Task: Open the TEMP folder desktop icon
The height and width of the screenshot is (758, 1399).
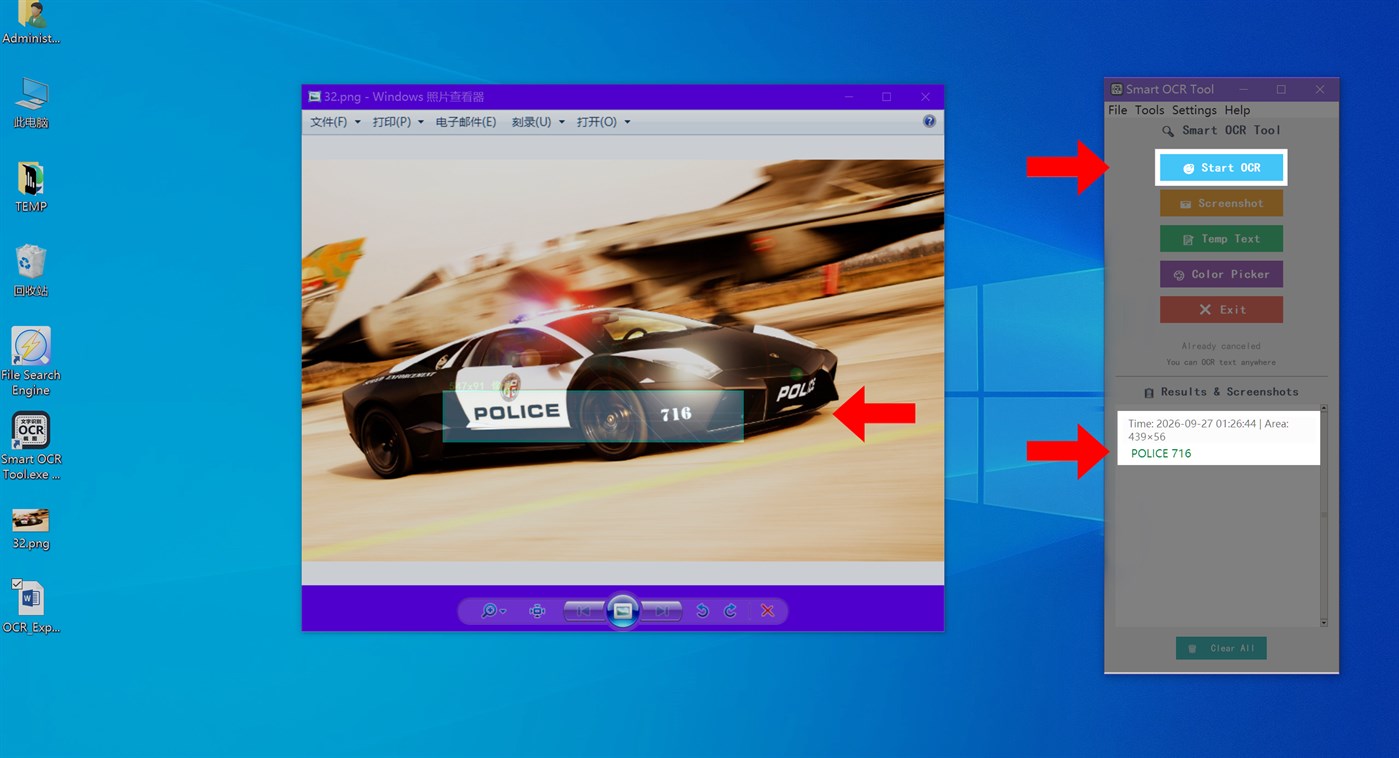Action: 31,186
